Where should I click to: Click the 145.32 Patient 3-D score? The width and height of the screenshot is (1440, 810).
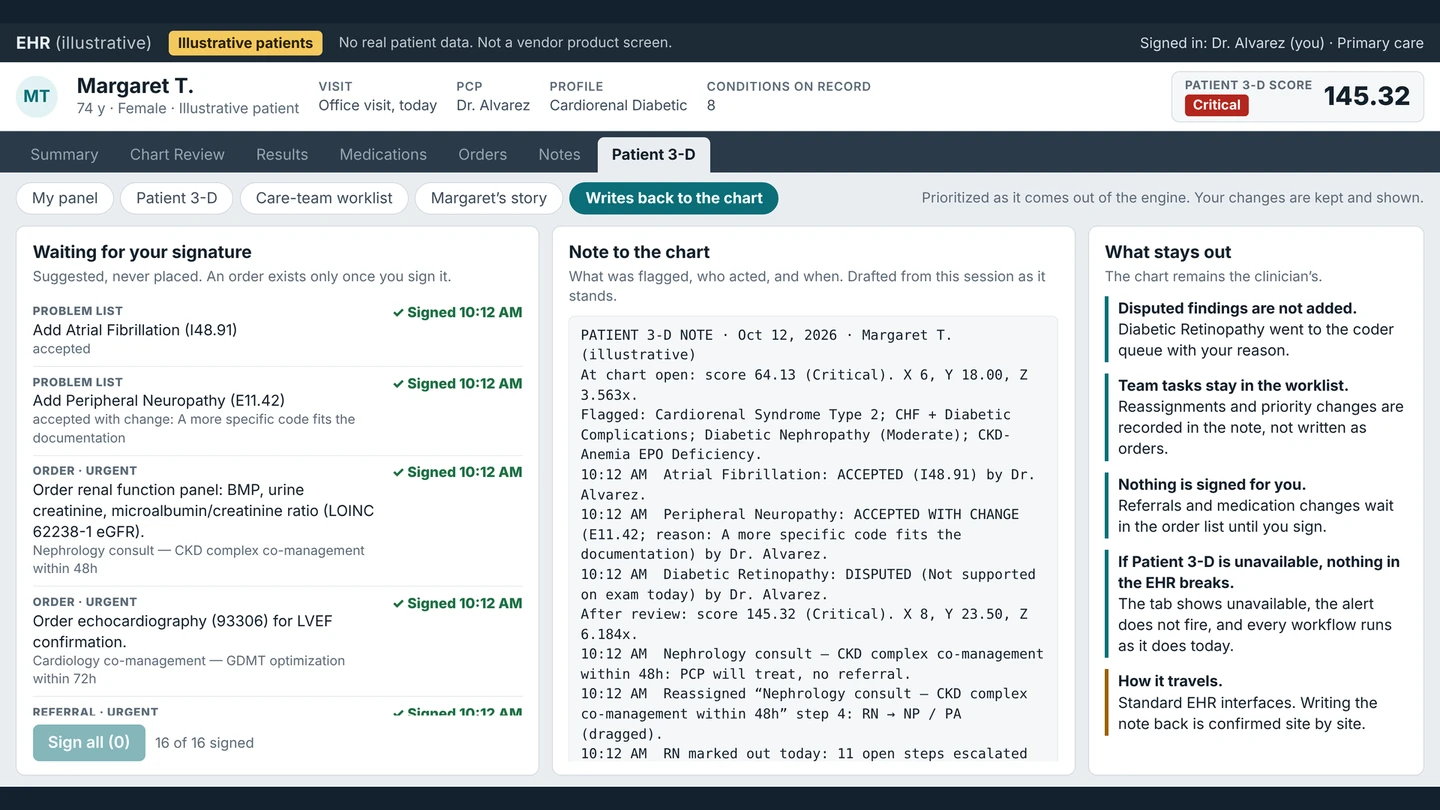coord(1367,96)
